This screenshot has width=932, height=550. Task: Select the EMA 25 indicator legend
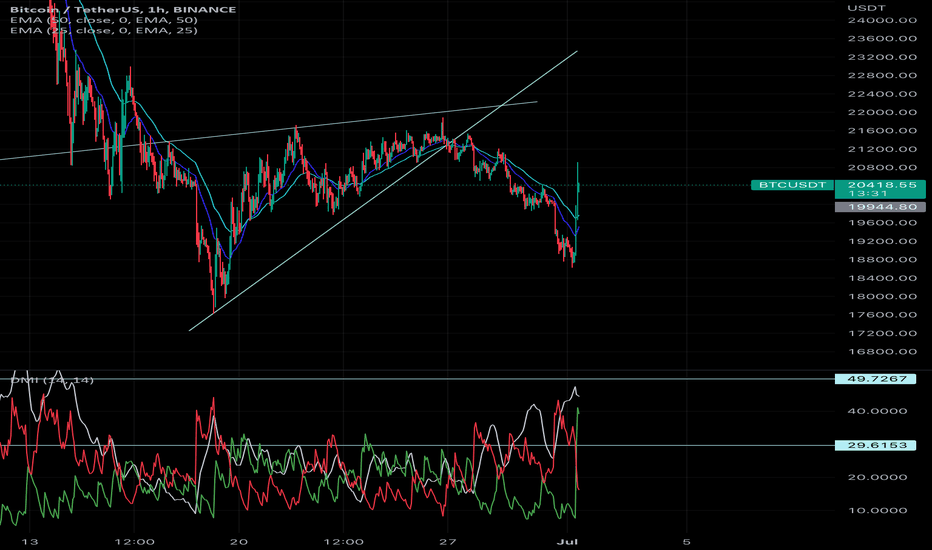[x=104, y=30]
